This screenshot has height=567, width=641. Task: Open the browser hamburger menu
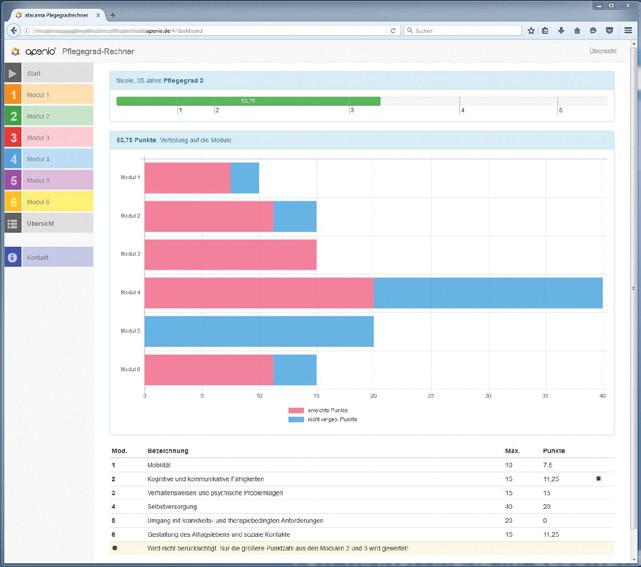627,30
